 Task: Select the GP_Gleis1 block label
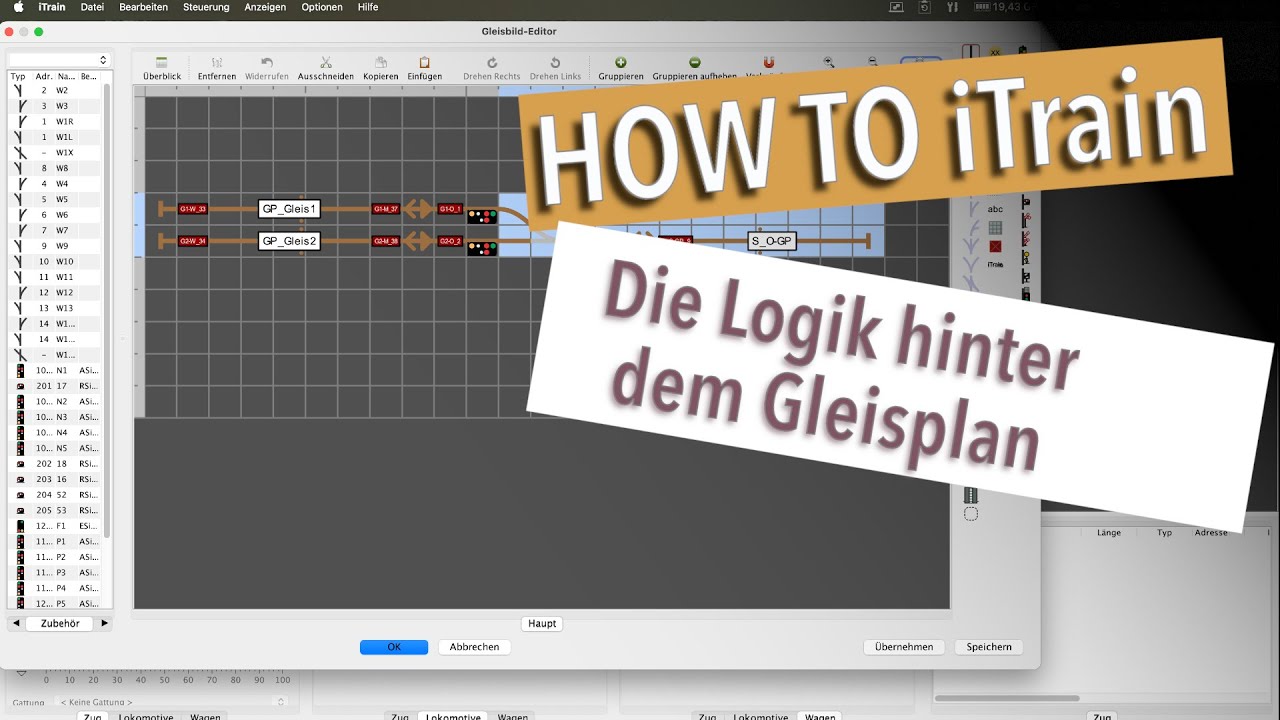[x=289, y=209]
